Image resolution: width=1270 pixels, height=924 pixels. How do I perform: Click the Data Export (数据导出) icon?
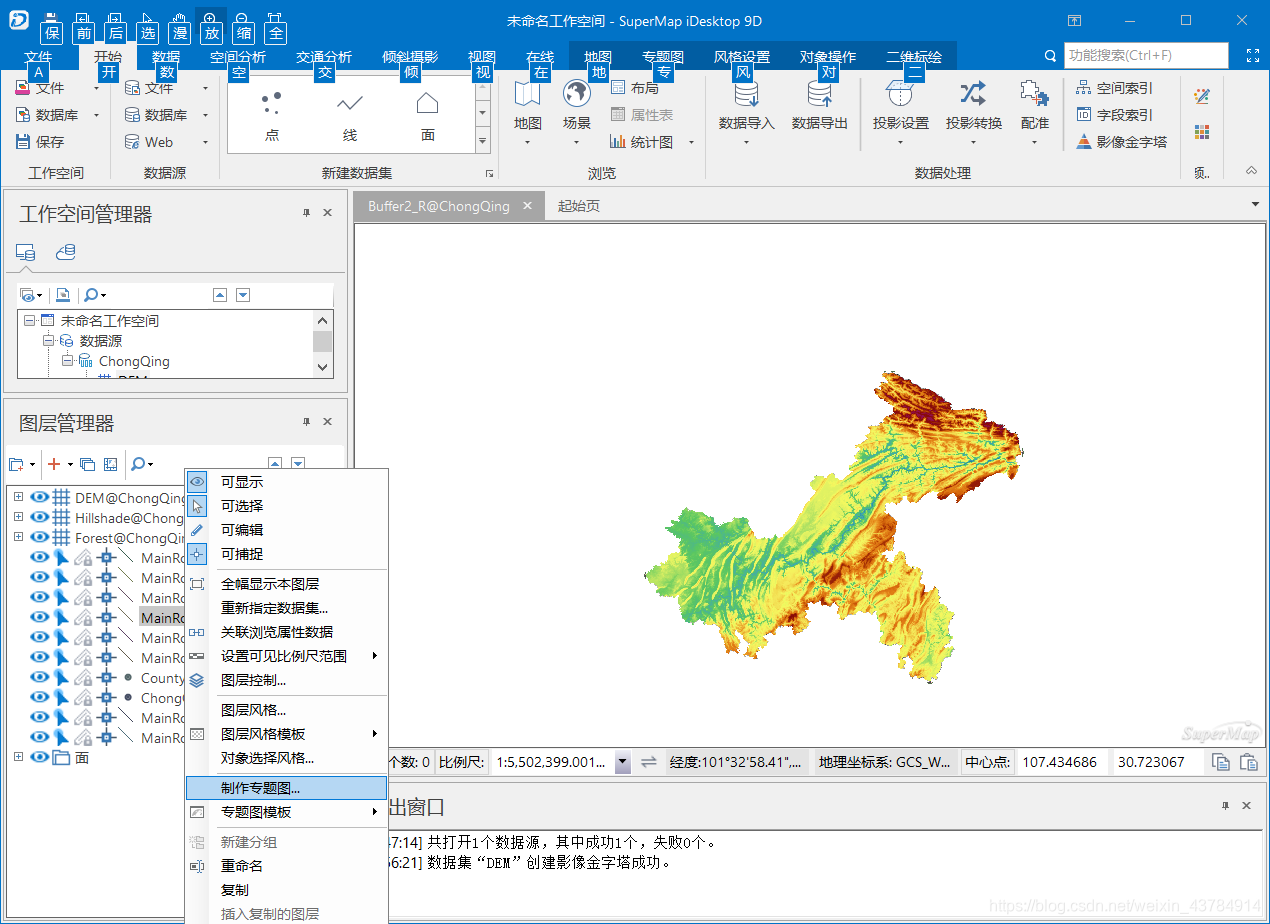[820, 95]
